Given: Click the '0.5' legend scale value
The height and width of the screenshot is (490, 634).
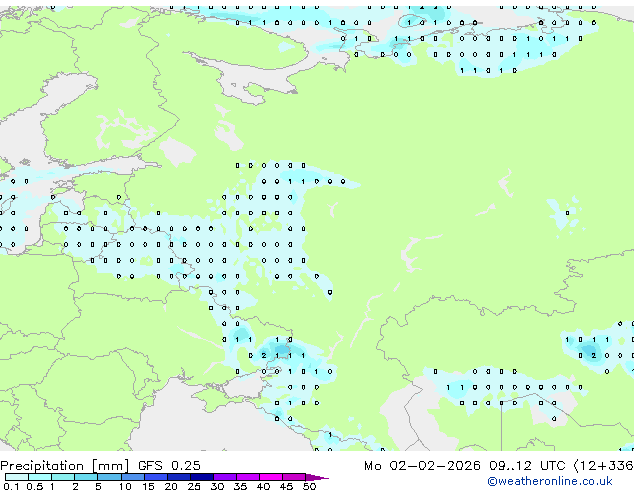Looking at the screenshot, I should [x=35, y=486].
